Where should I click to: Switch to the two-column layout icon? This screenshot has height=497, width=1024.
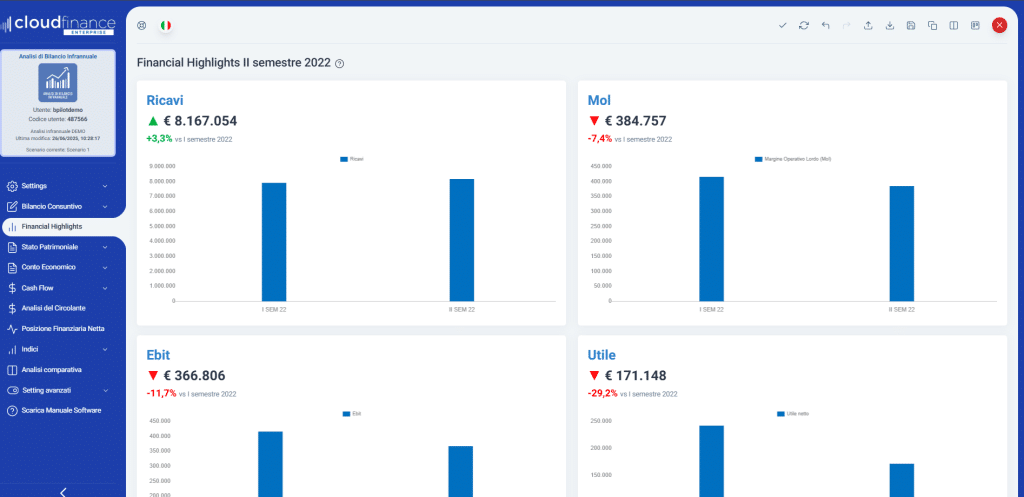[953, 25]
